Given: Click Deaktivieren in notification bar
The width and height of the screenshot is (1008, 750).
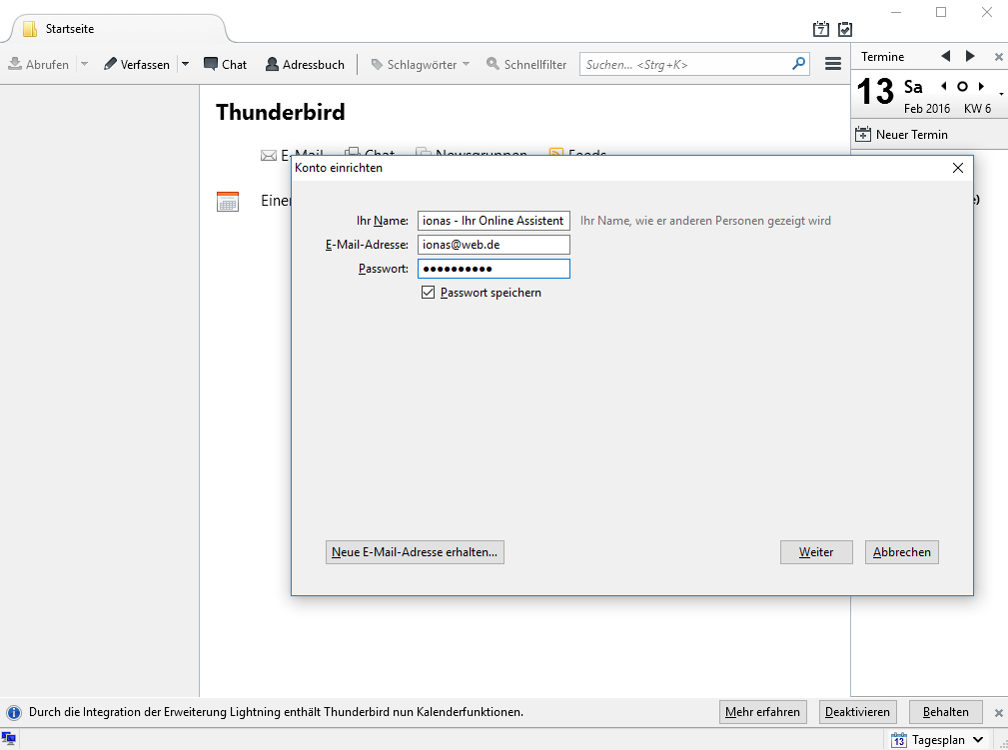Looking at the screenshot, I should [x=858, y=712].
